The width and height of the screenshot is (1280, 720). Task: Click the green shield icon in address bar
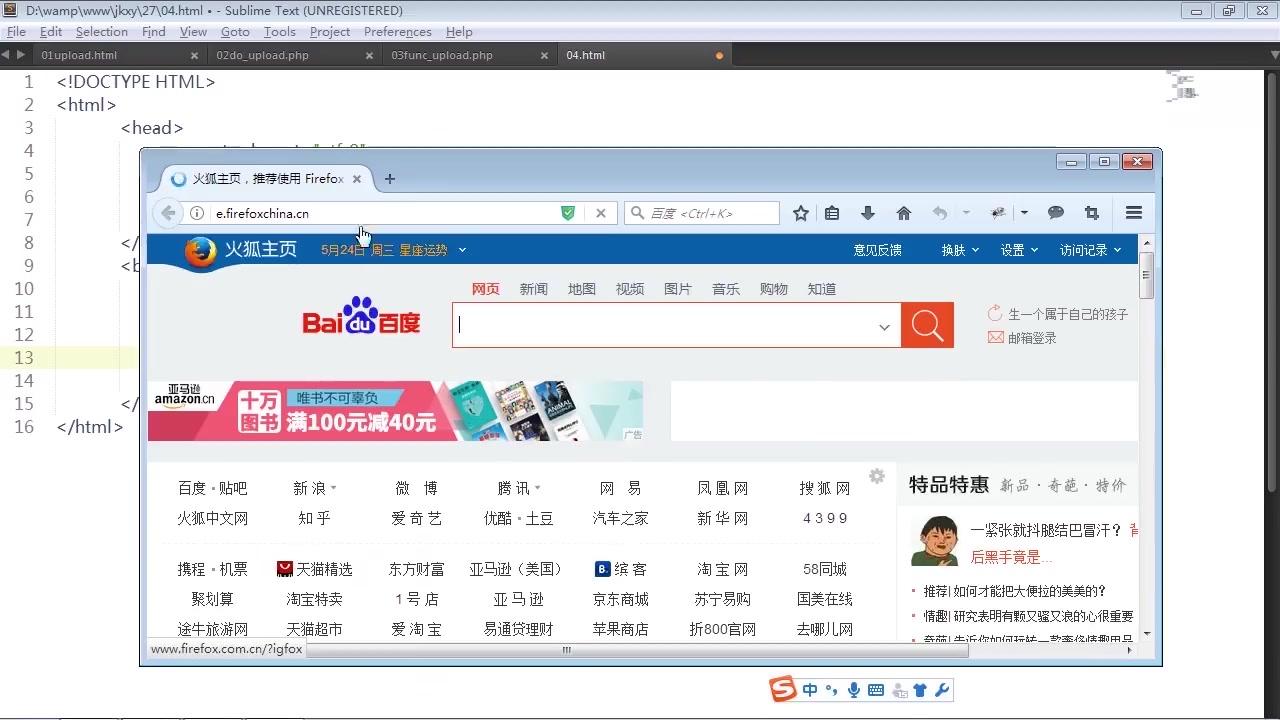tap(568, 213)
